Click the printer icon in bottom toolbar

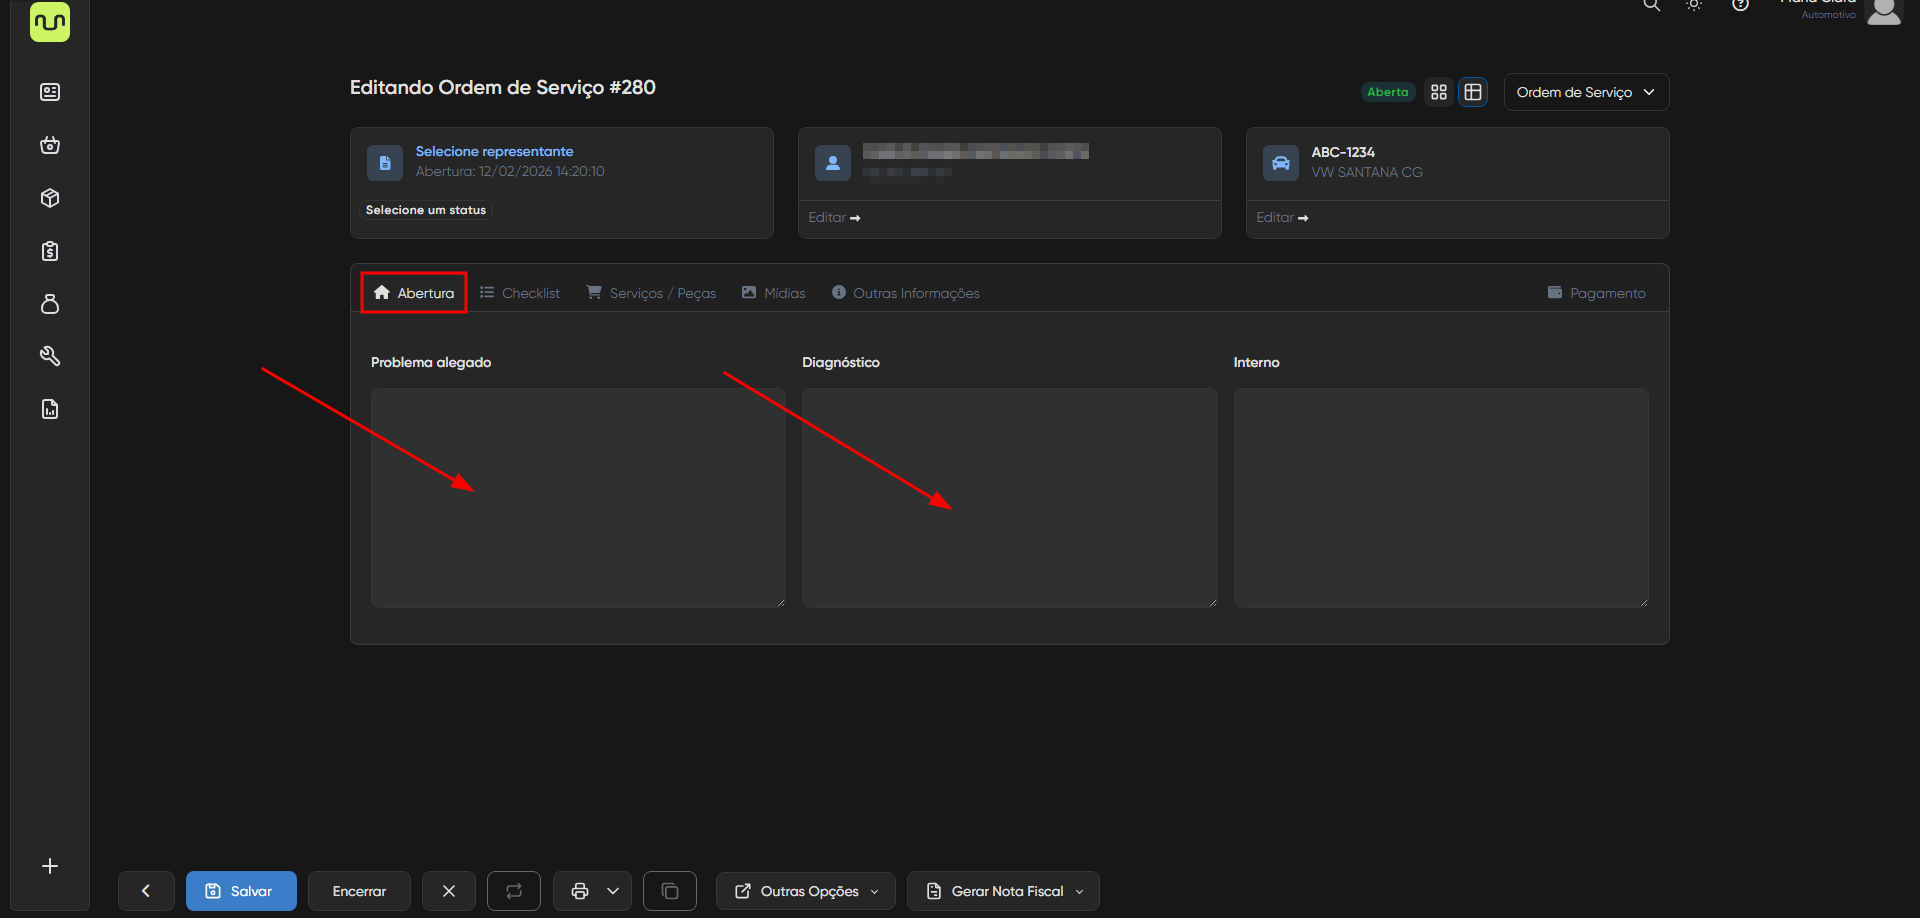(580, 891)
